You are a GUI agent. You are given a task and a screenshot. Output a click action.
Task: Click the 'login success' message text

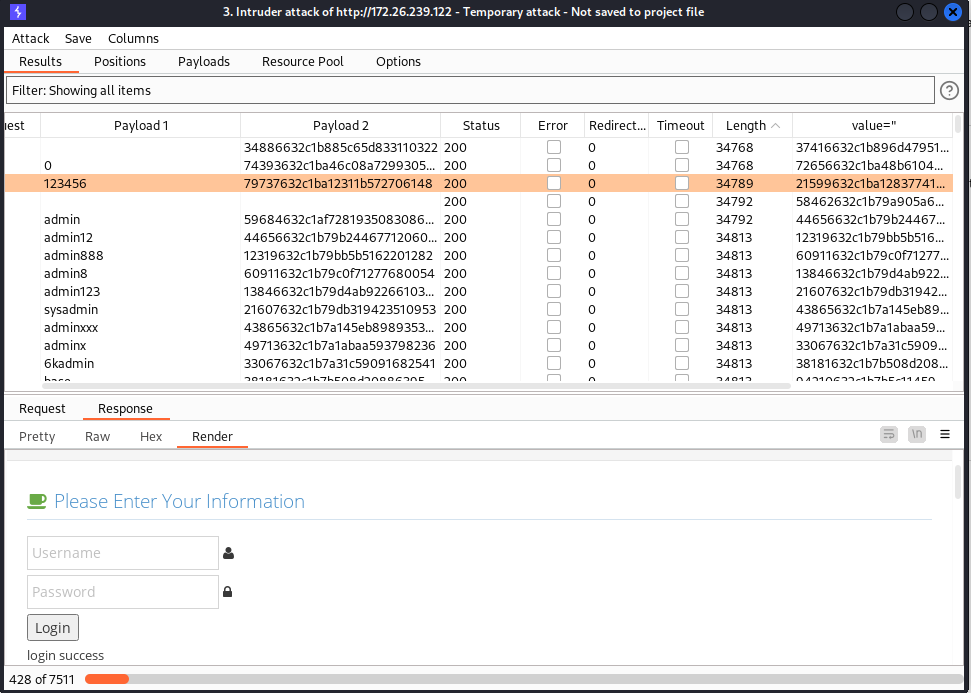pos(66,655)
